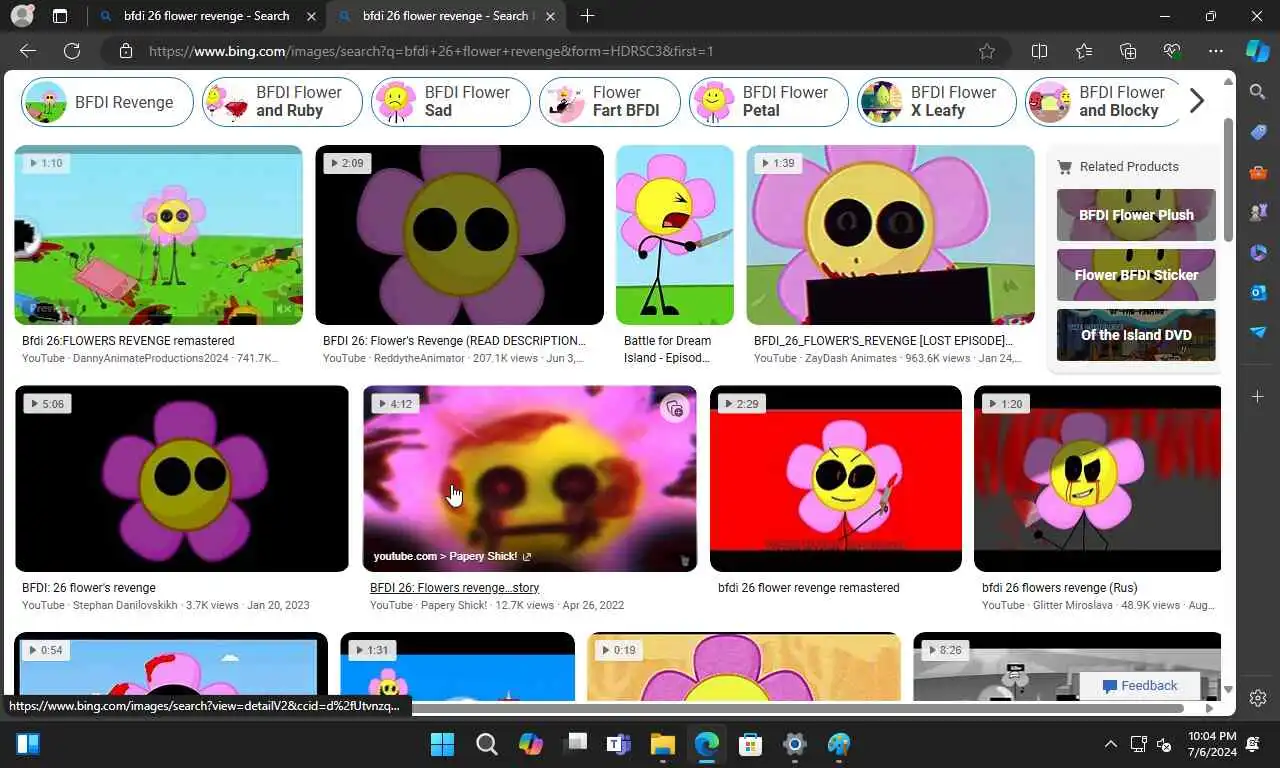Select BFDI Flower and Ruby chip

click(x=282, y=102)
